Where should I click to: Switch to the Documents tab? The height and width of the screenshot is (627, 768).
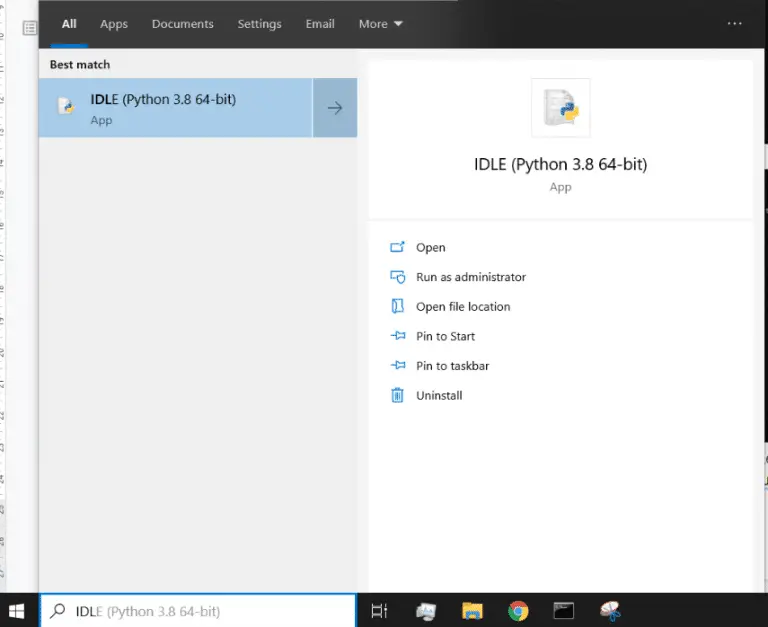(x=182, y=24)
